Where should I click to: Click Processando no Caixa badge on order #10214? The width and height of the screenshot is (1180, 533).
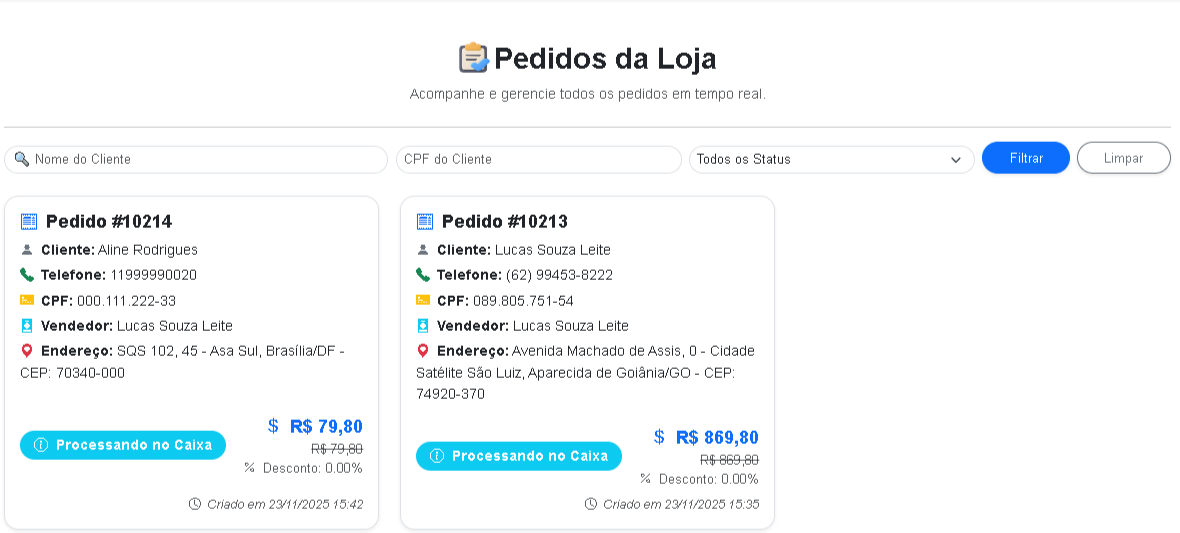click(x=123, y=445)
